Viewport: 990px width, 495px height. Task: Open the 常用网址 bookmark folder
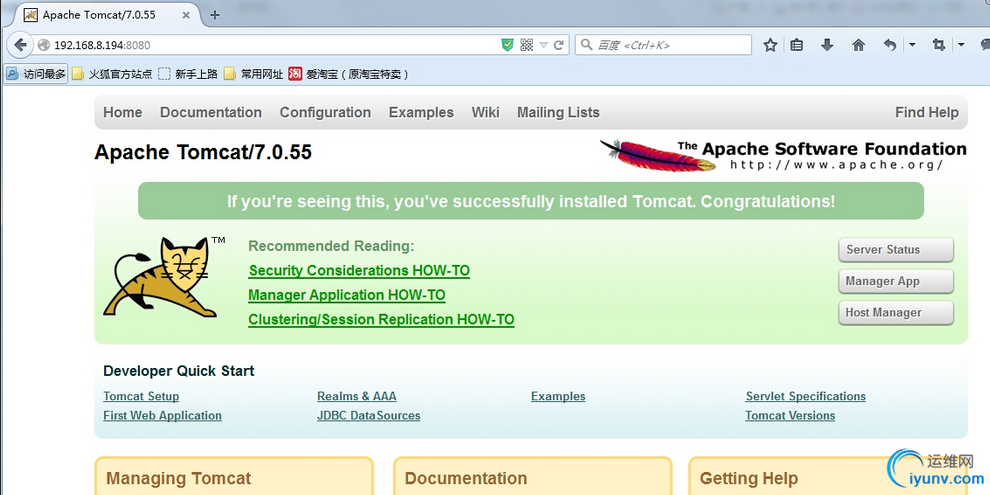coord(254,74)
